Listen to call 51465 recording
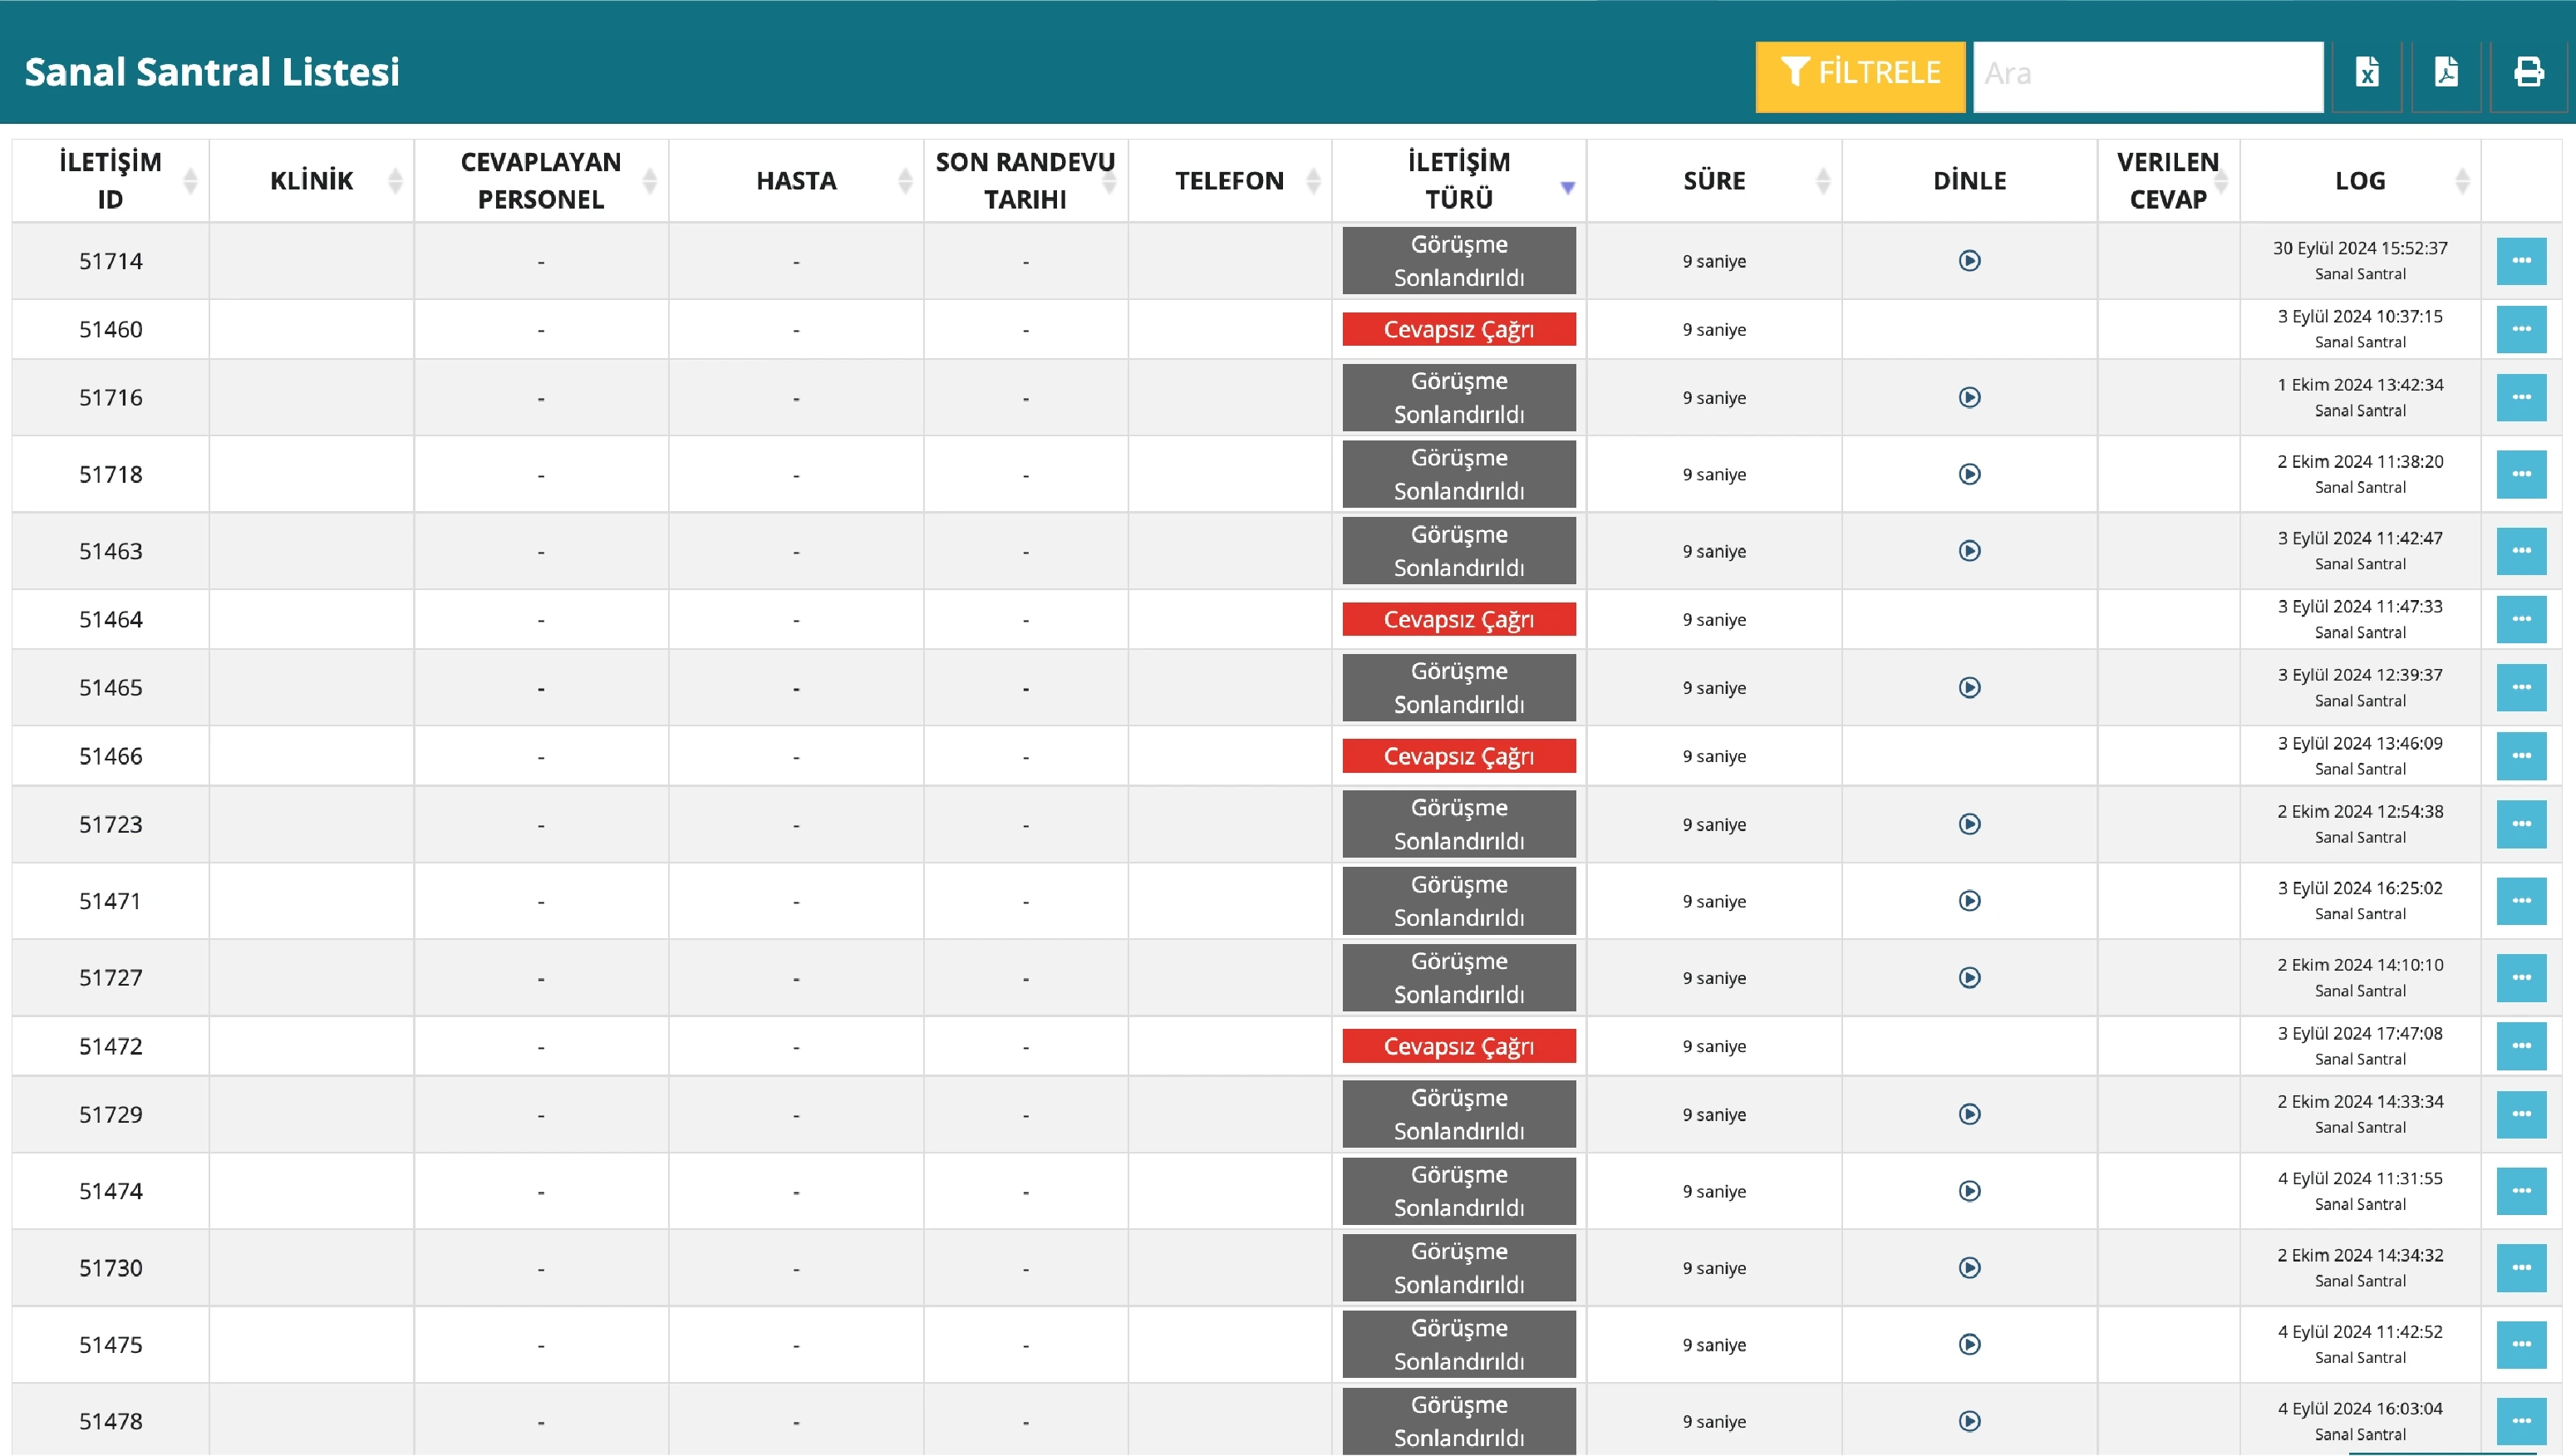2576x1456 pixels. 1969,688
